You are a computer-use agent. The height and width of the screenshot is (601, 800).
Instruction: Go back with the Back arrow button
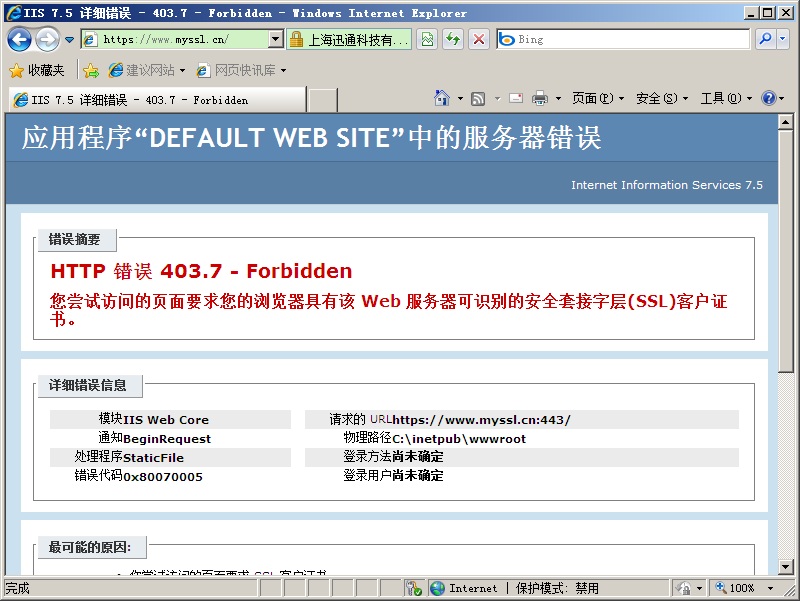(x=19, y=39)
